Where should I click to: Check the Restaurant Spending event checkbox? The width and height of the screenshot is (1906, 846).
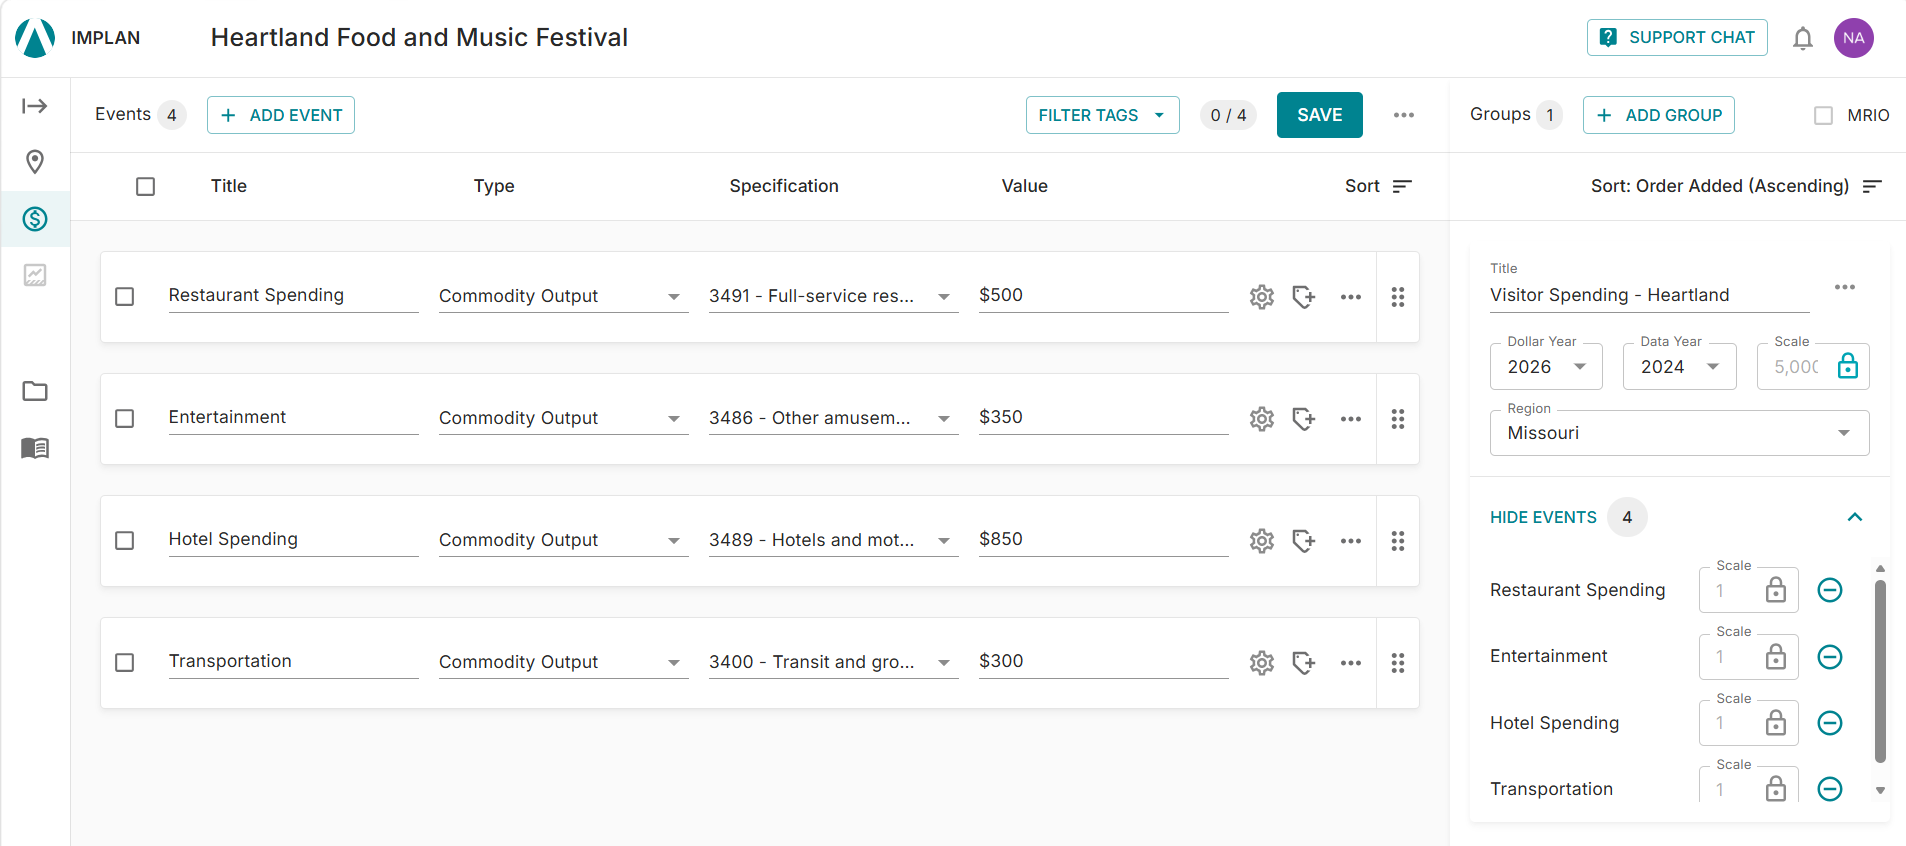point(125,297)
